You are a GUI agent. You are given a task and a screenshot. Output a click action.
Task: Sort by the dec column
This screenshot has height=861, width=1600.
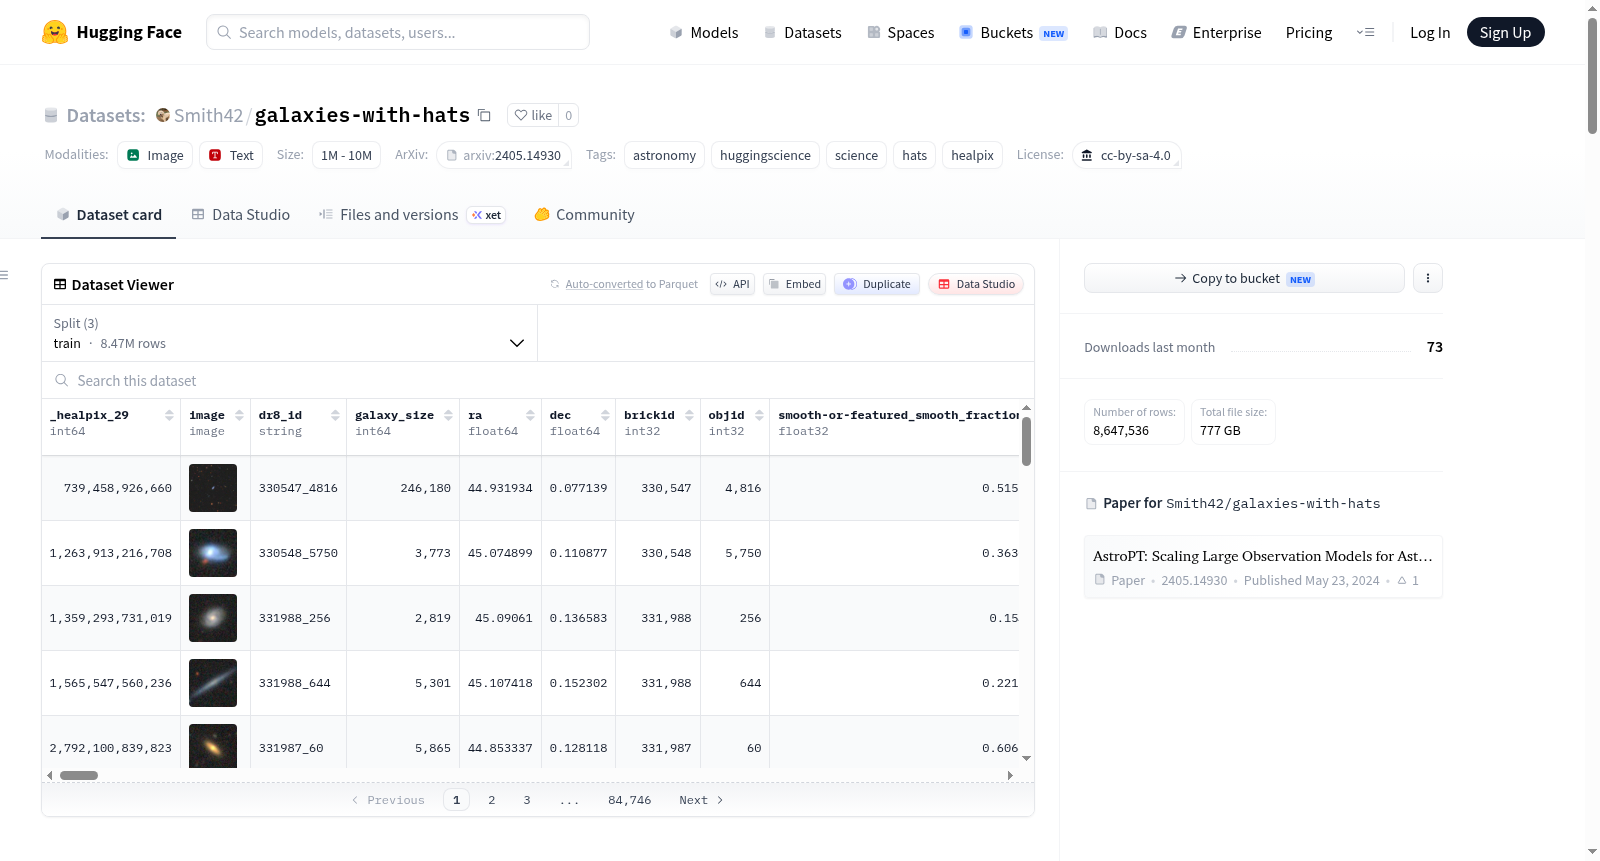coord(605,415)
